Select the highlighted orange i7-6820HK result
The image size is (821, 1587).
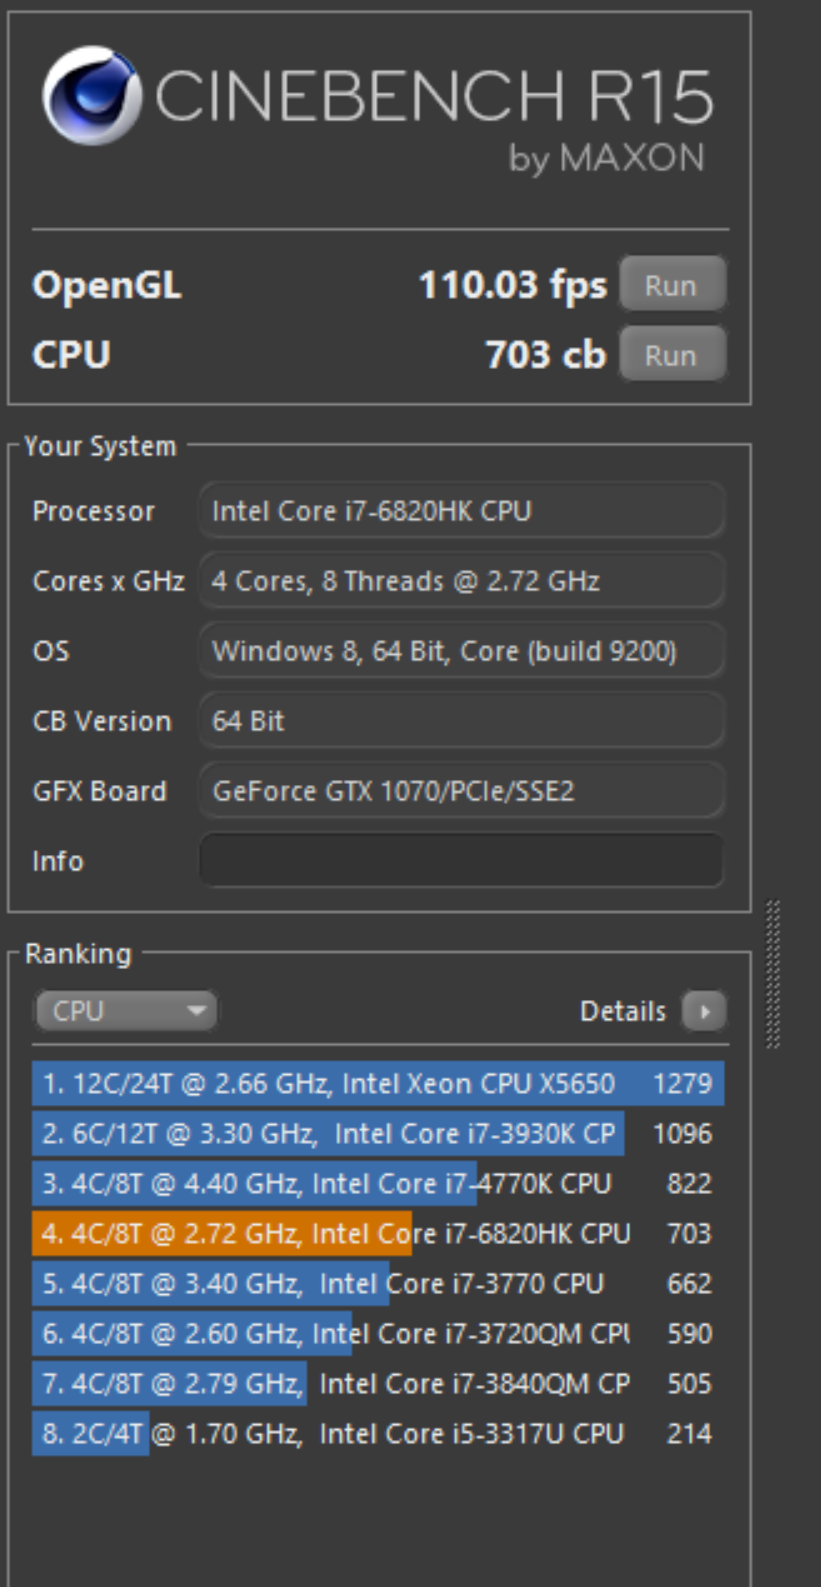[x=377, y=1233]
